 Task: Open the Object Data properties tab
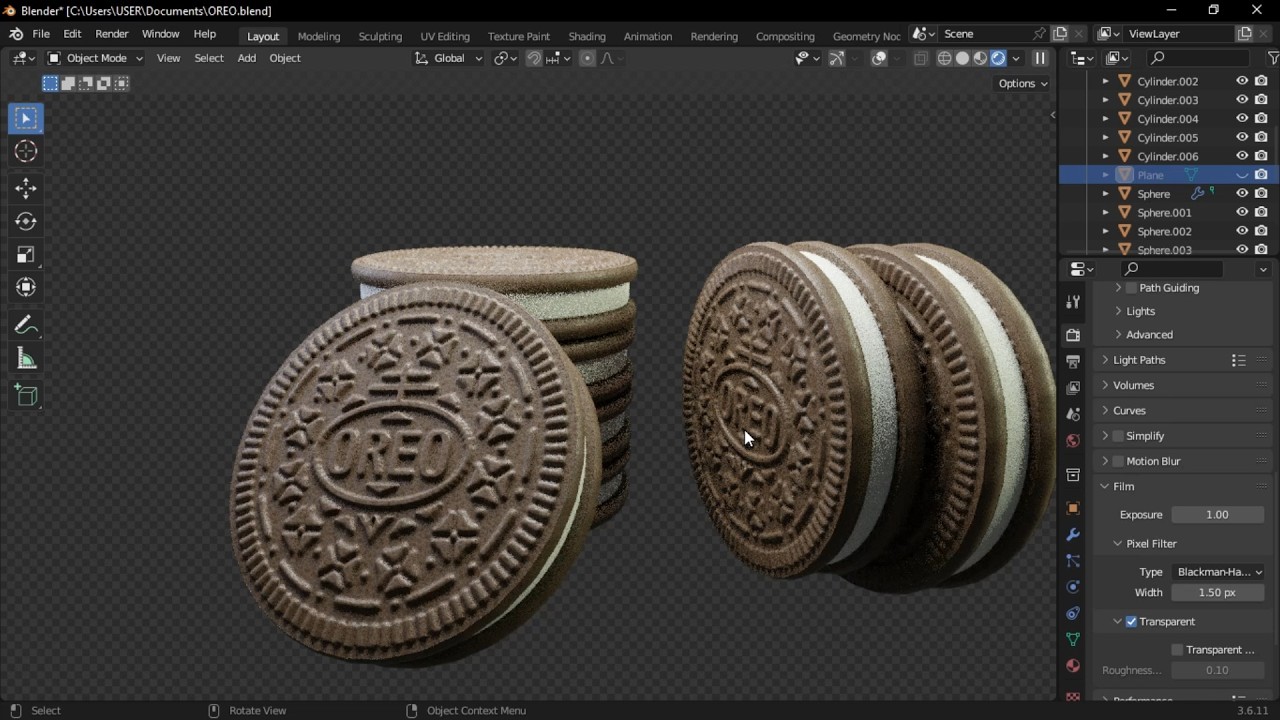pyautogui.click(x=1073, y=639)
